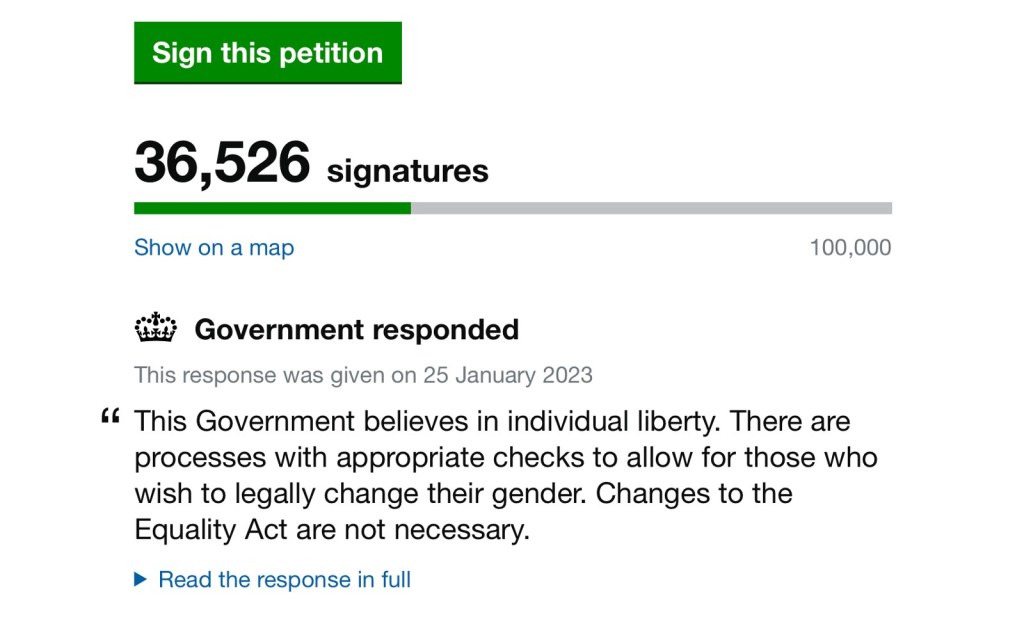Click the Sign this petition button
This screenshot has width=1024, height=640.
267,53
